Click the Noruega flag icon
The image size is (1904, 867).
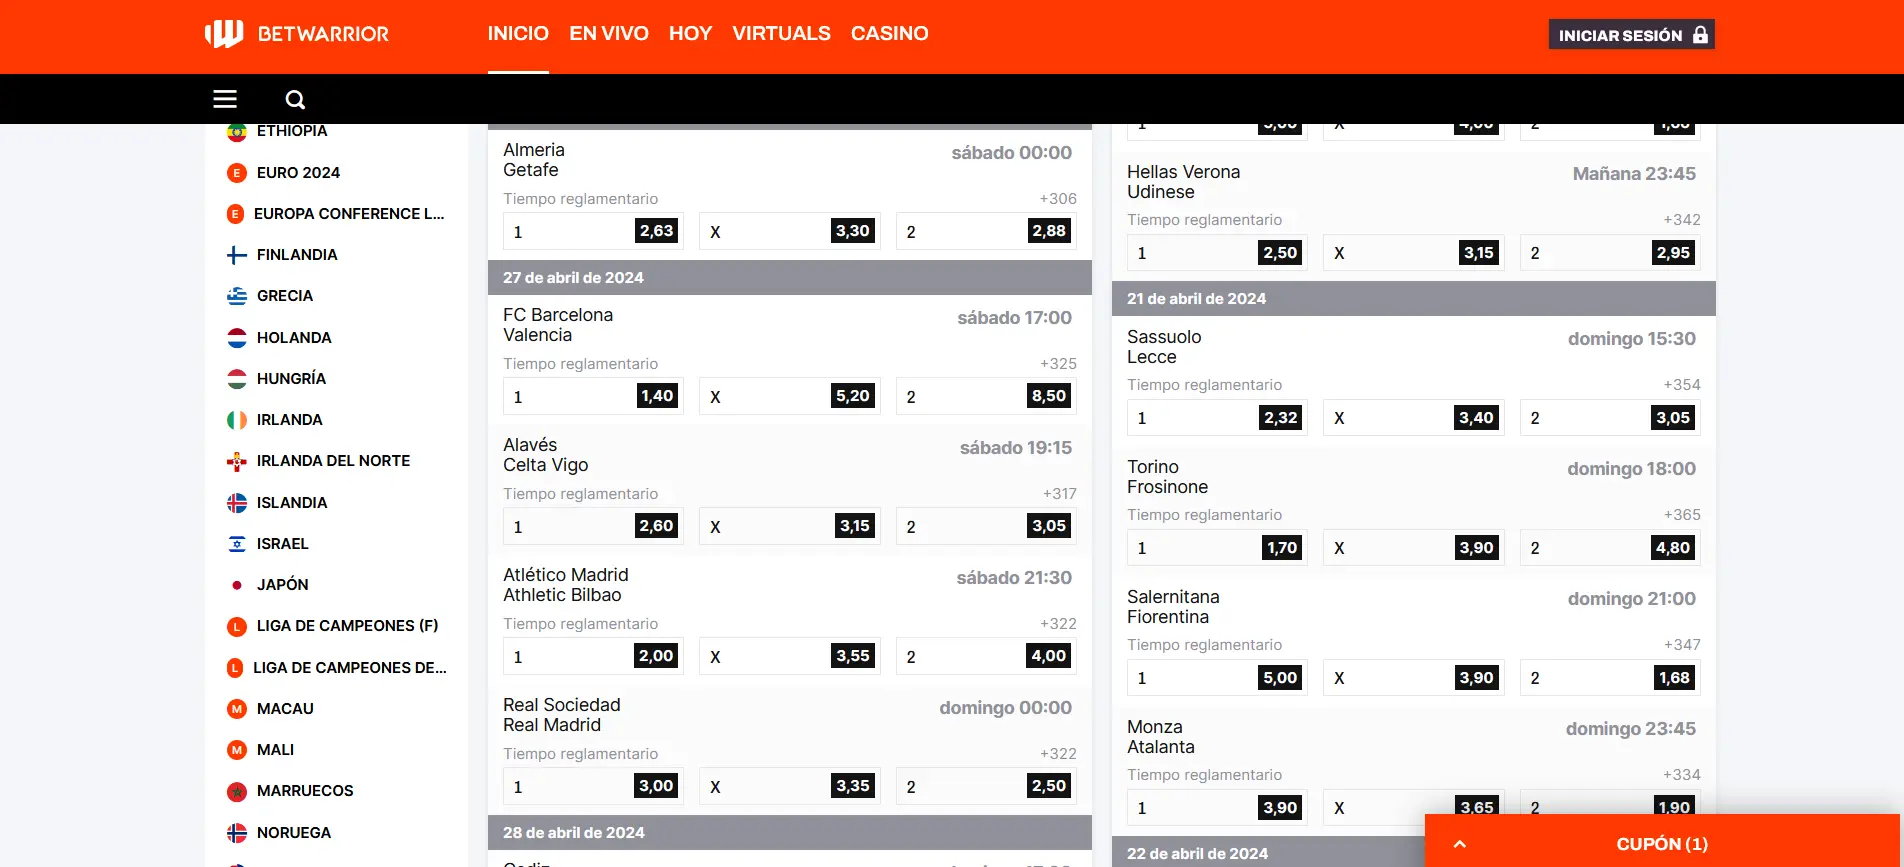click(237, 833)
